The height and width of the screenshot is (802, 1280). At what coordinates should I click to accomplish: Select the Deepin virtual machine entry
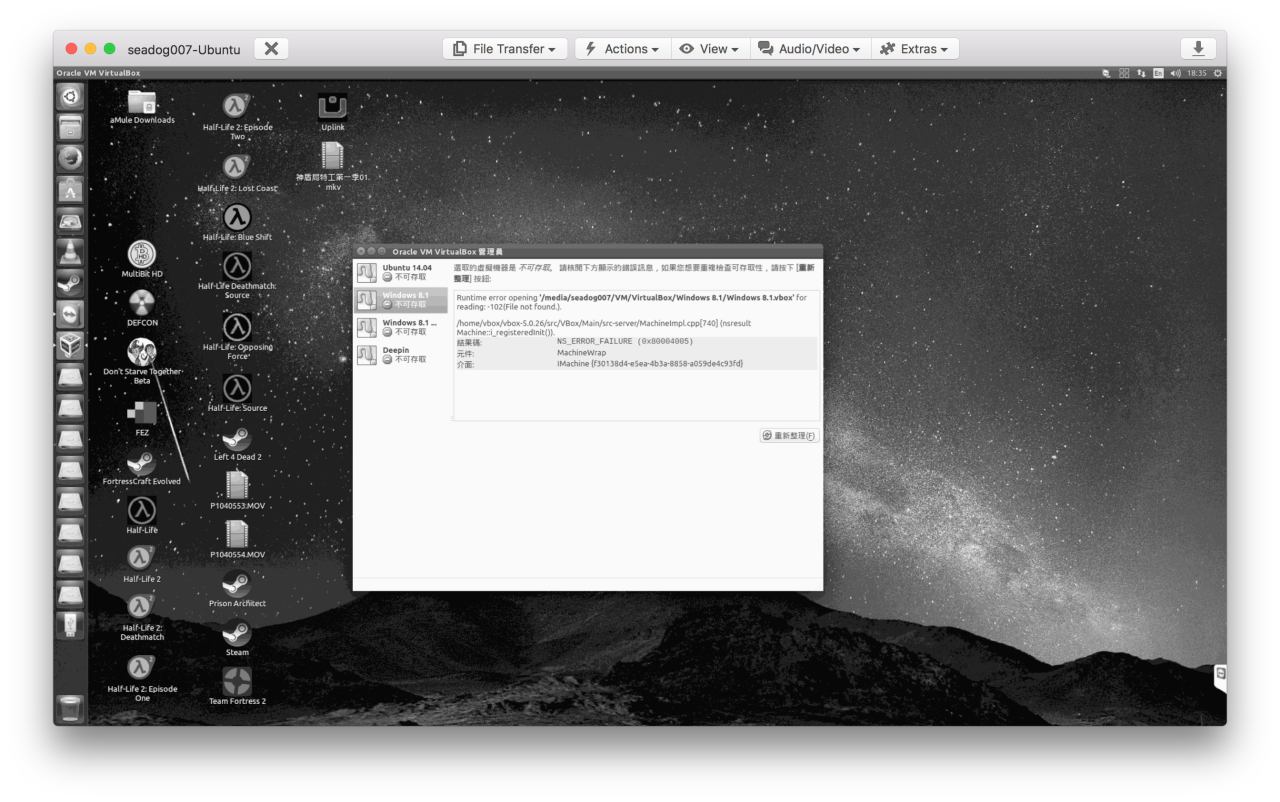401,354
